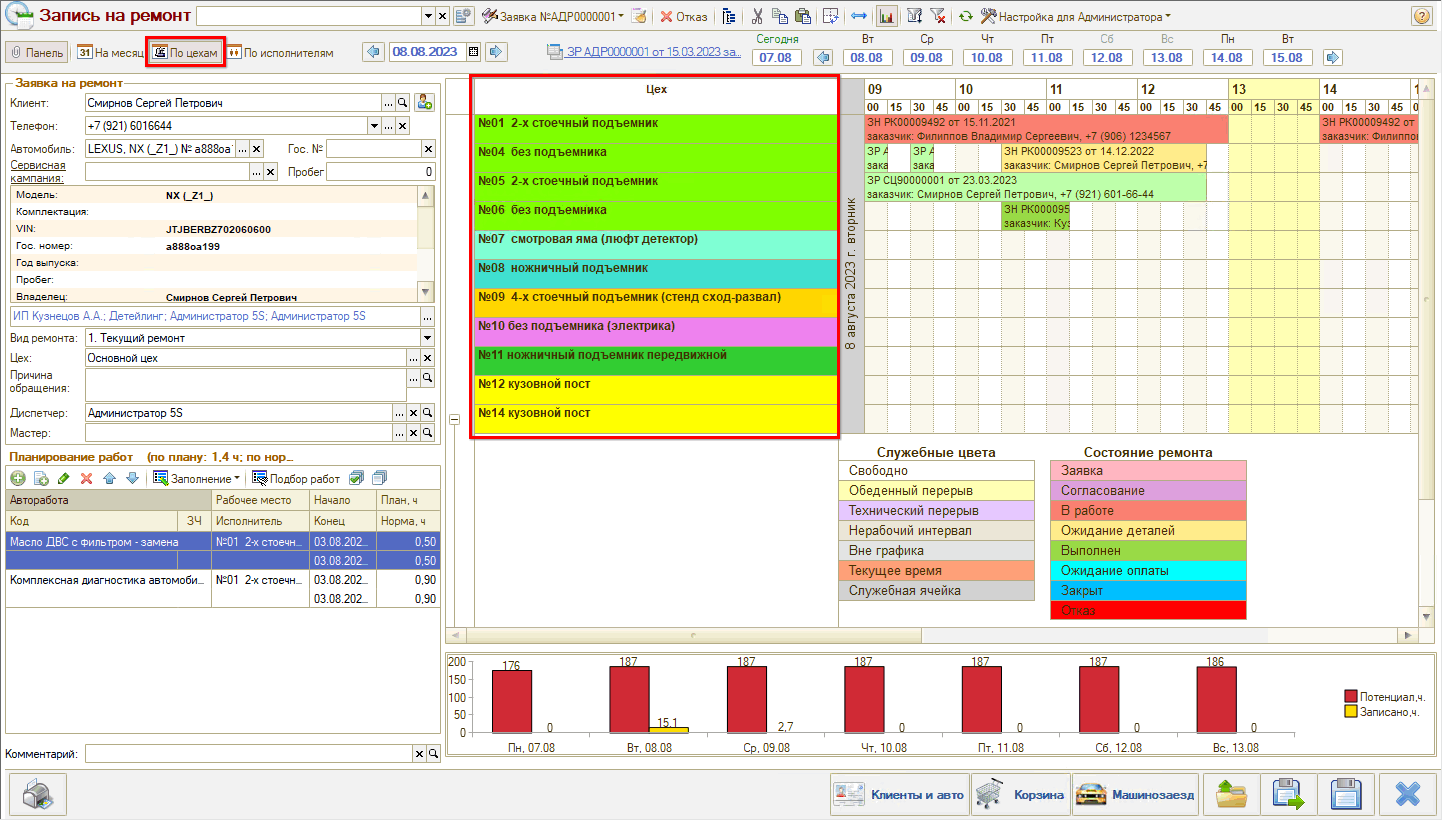Image resolution: width=1442 pixels, height=820 pixels.
Task: Click the Отказ button
Action: (684, 16)
